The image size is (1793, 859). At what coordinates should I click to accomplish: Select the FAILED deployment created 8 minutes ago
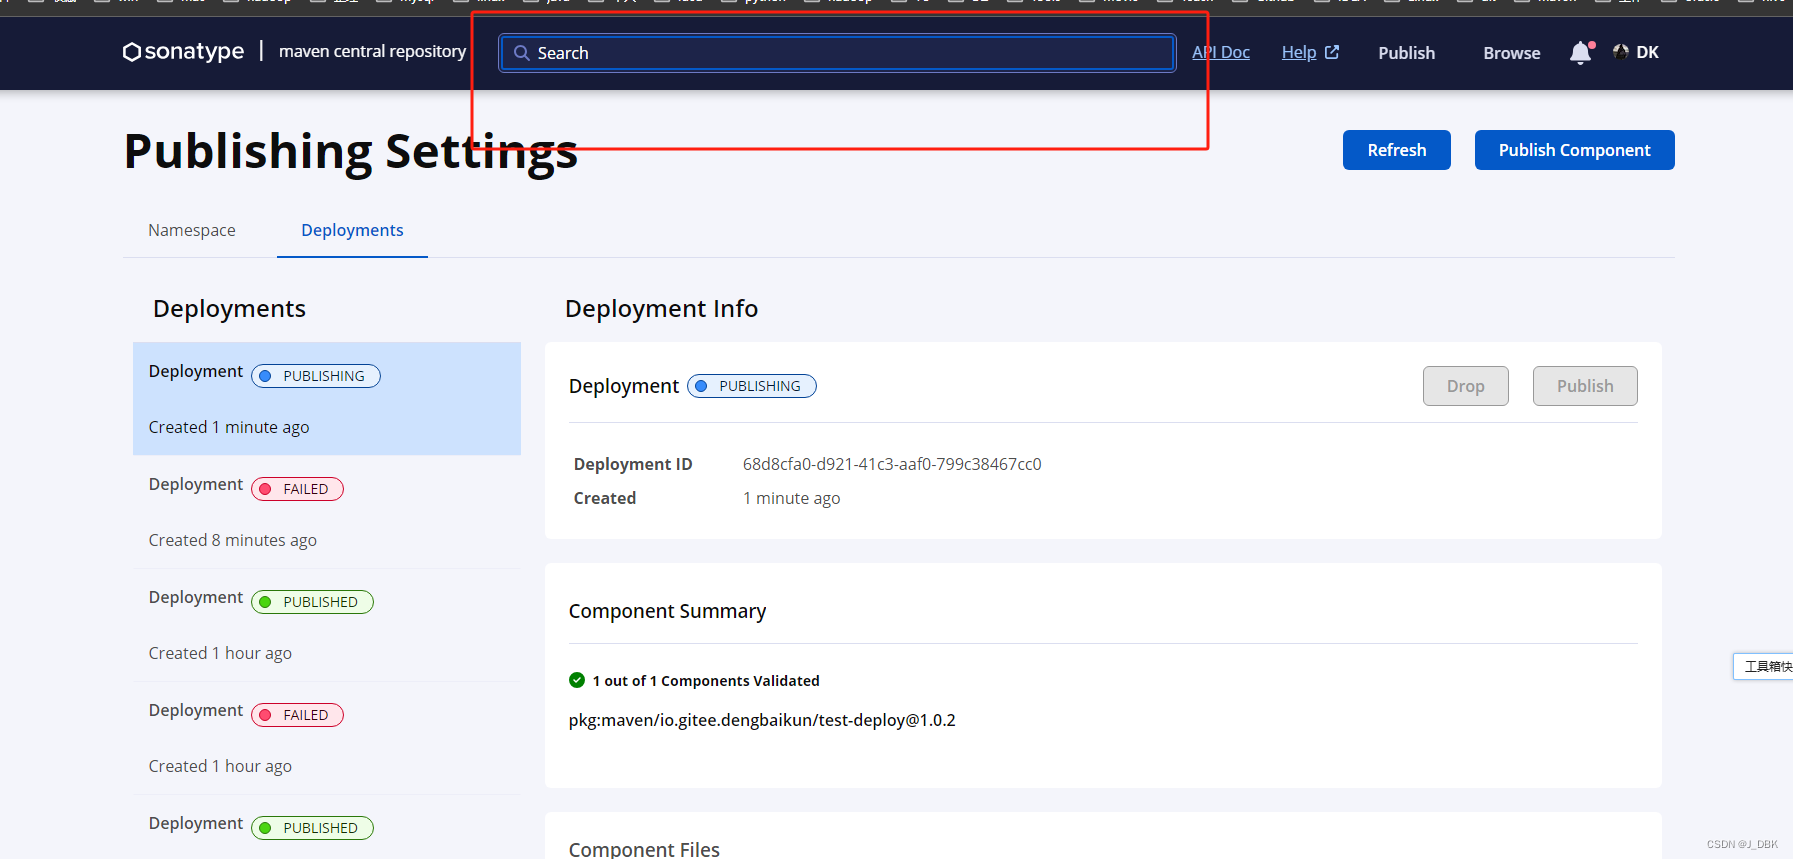click(327, 512)
